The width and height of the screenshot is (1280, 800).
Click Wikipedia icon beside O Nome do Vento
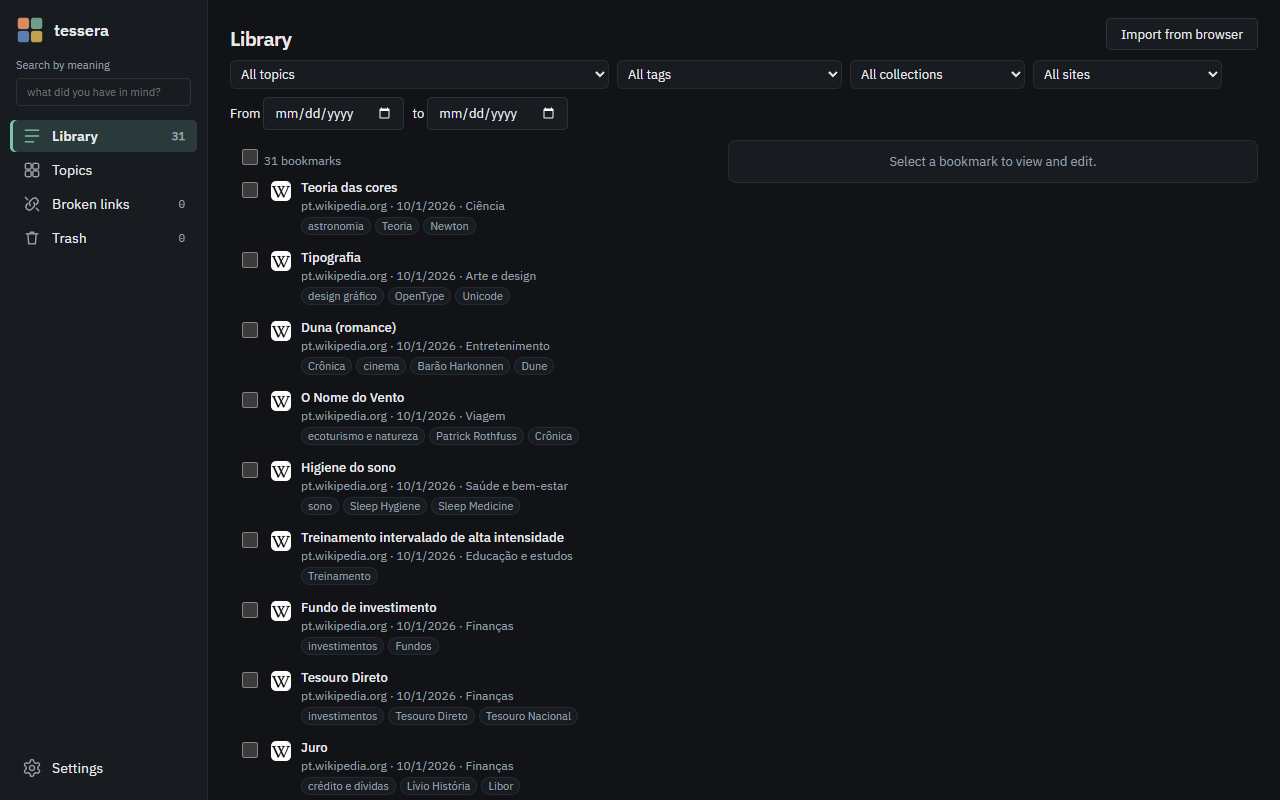point(281,400)
